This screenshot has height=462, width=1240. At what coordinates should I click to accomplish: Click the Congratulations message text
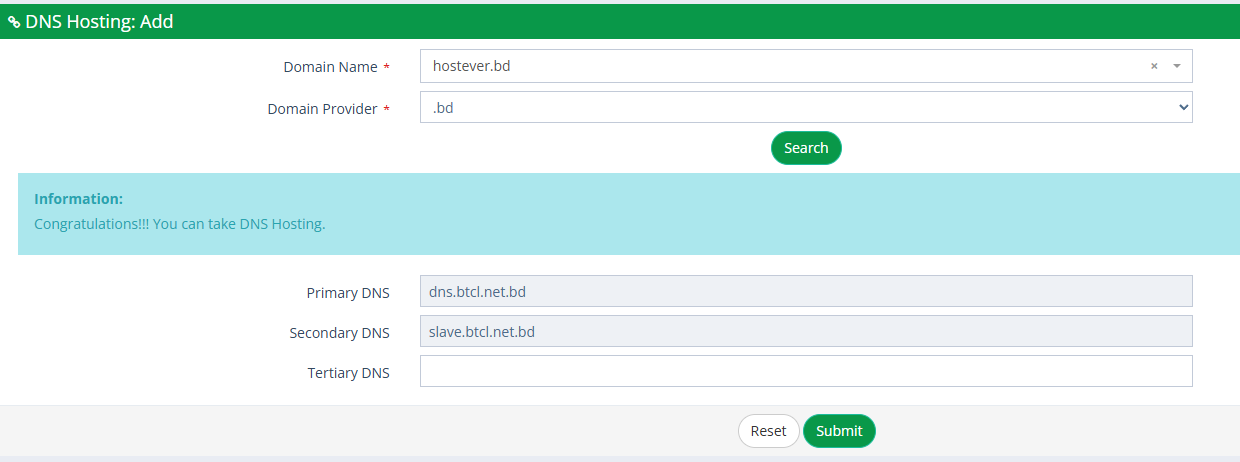(x=180, y=224)
